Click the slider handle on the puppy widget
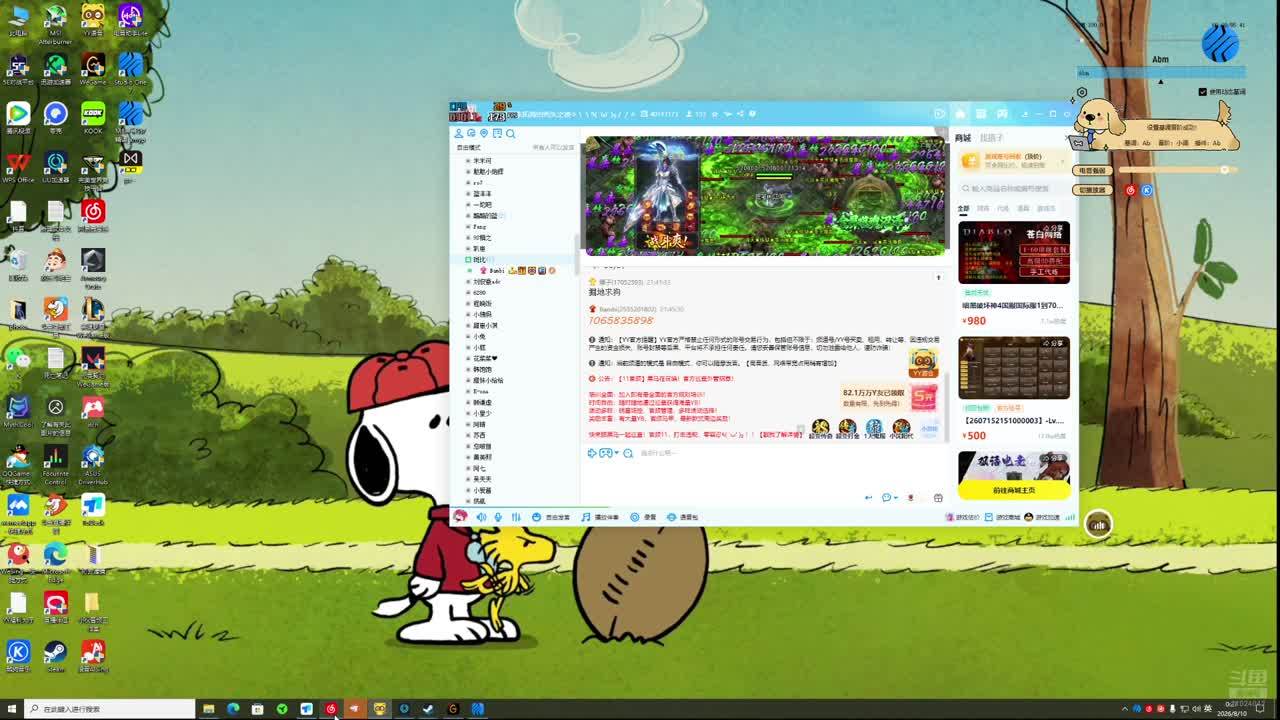The width and height of the screenshot is (1280, 720). tap(1224, 170)
